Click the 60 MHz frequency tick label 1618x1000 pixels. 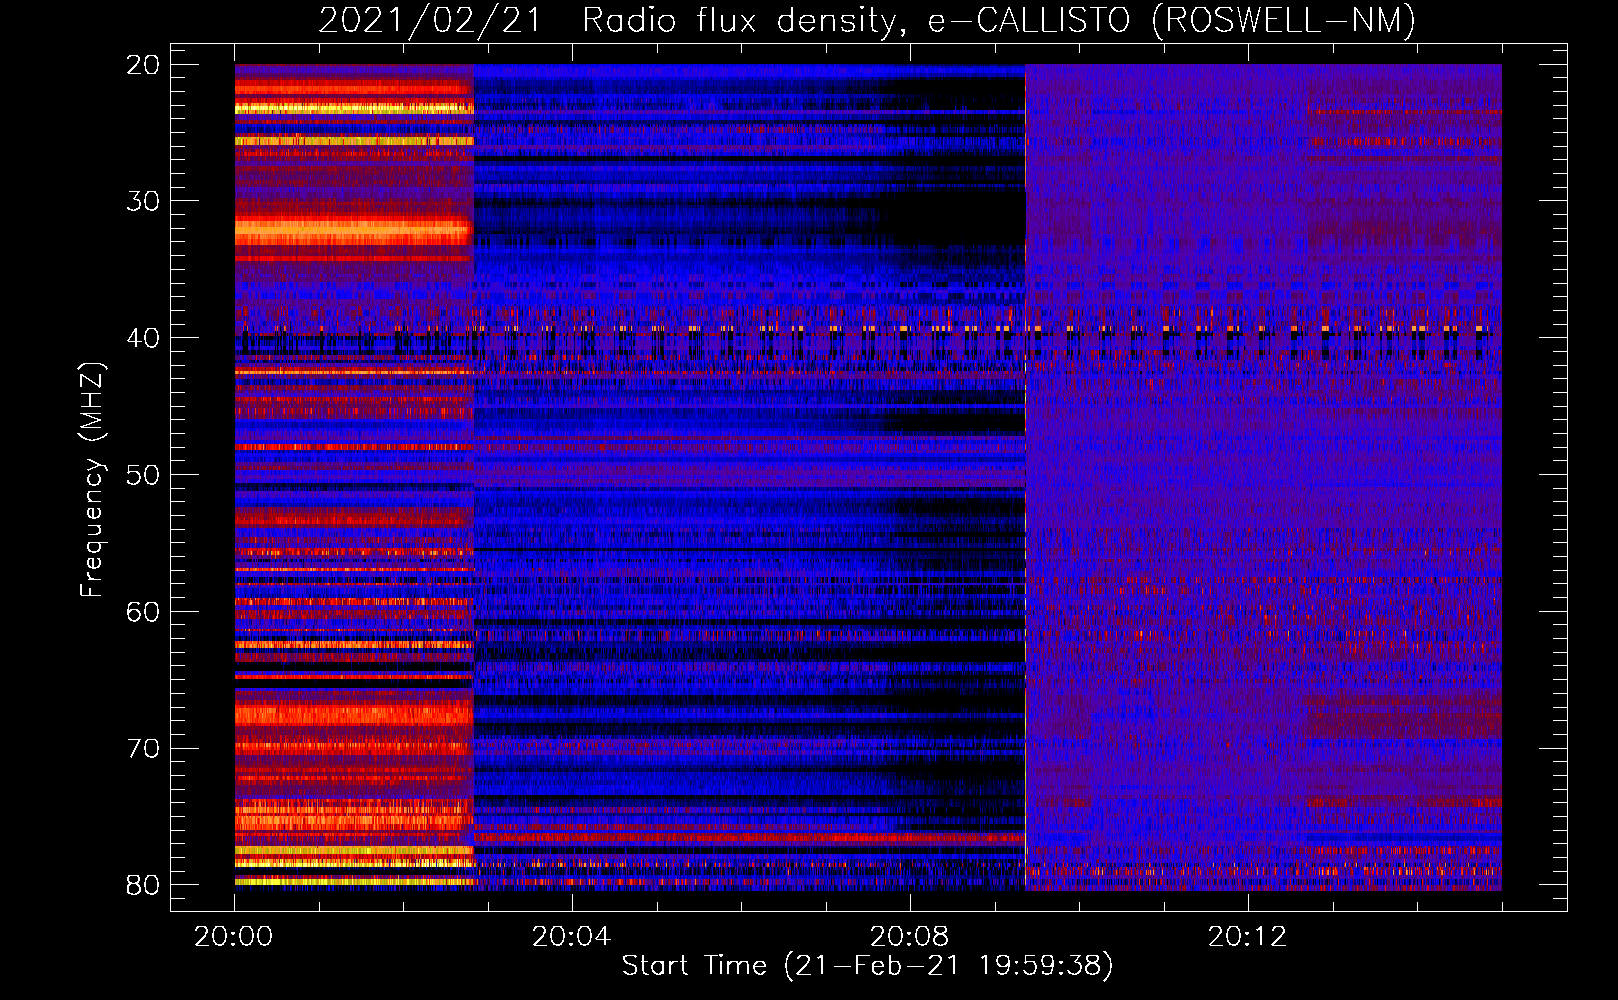[x=143, y=612]
